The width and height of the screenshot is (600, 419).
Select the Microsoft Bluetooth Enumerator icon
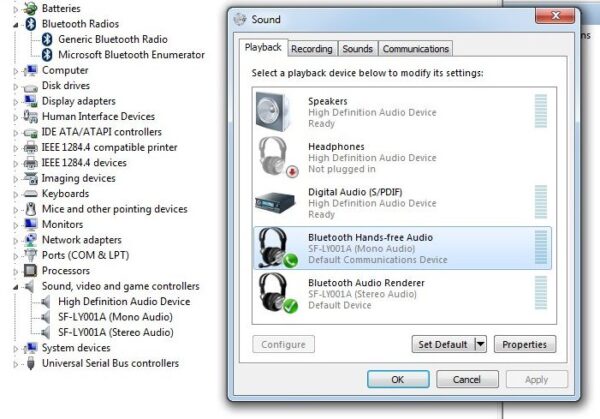(47, 55)
